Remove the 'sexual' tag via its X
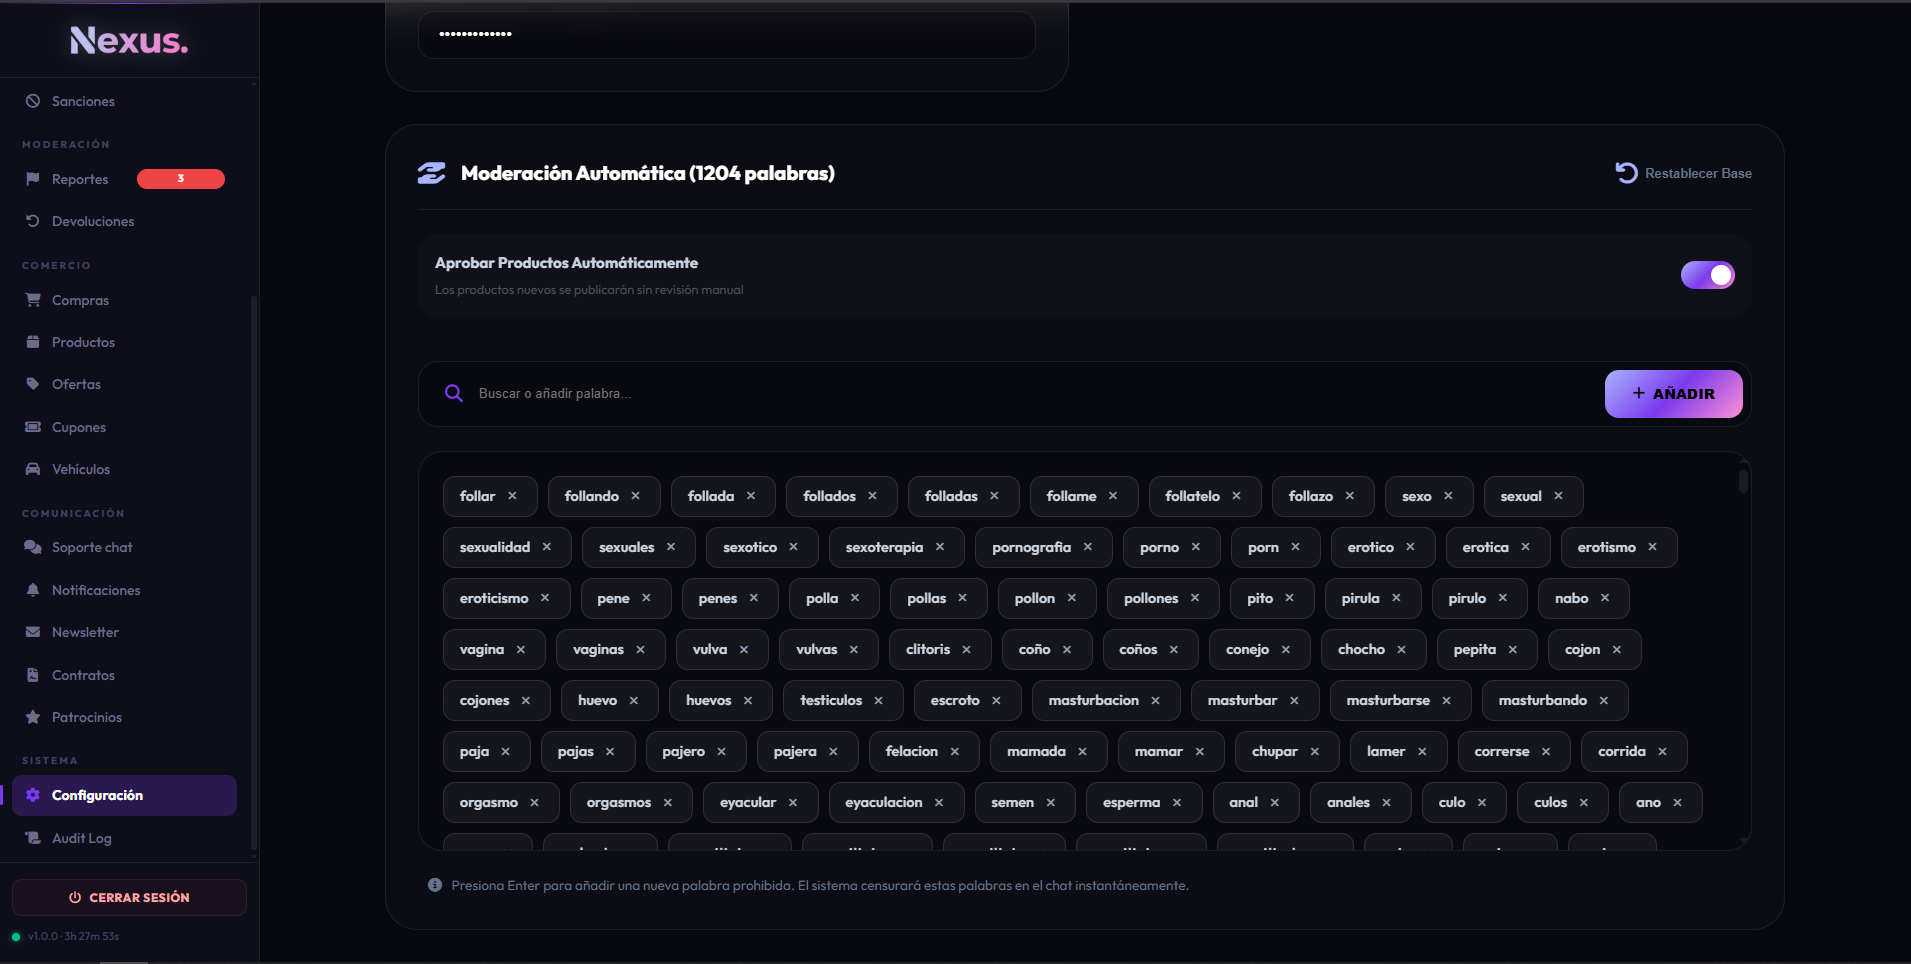 pyautogui.click(x=1558, y=496)
